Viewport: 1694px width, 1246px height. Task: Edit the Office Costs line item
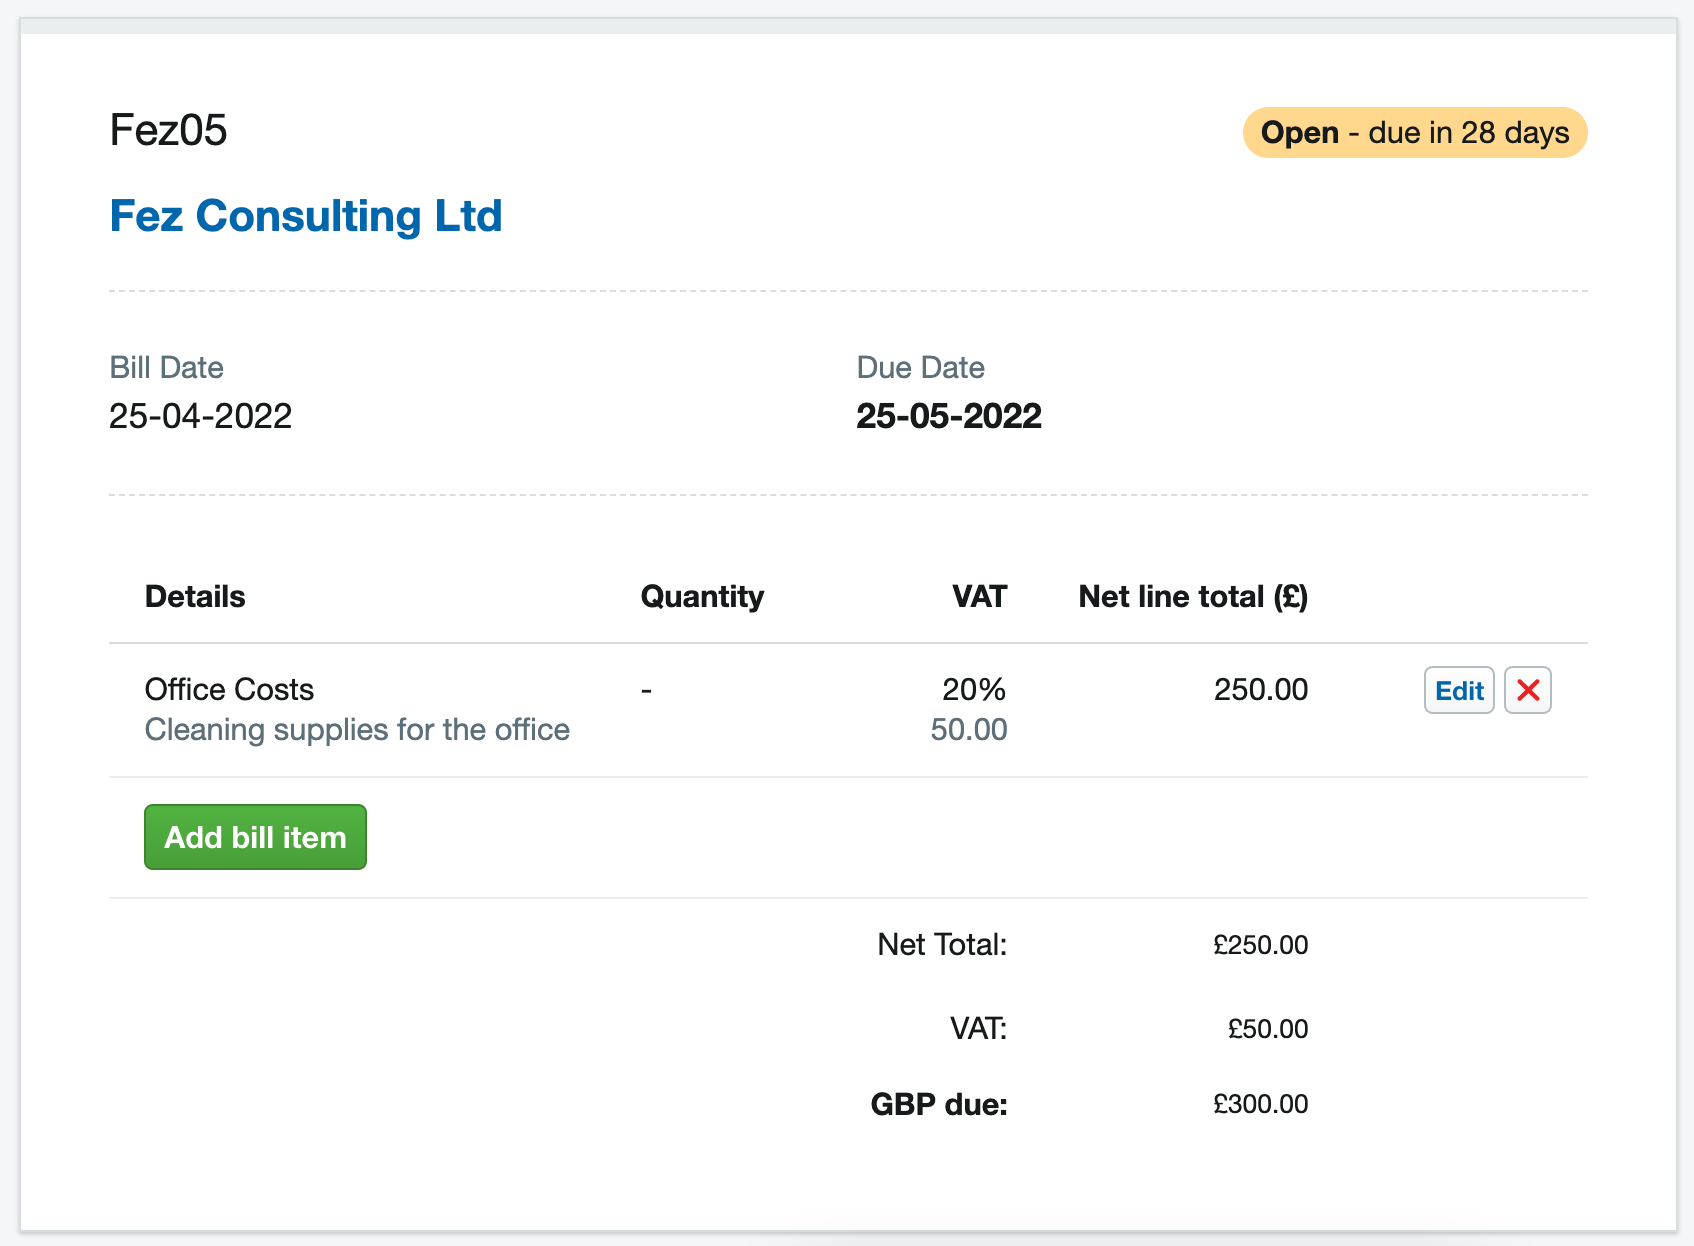coord(1459,690)
